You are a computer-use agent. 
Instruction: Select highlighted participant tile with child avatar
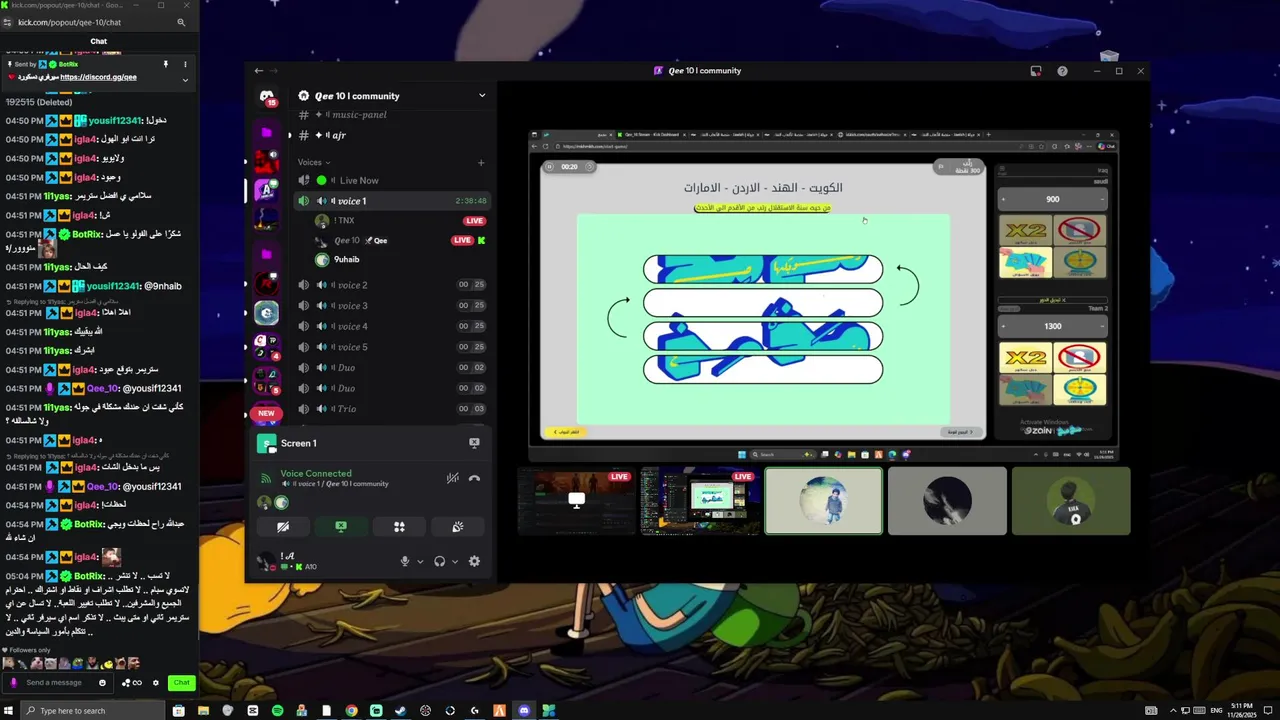click(824, 501)
